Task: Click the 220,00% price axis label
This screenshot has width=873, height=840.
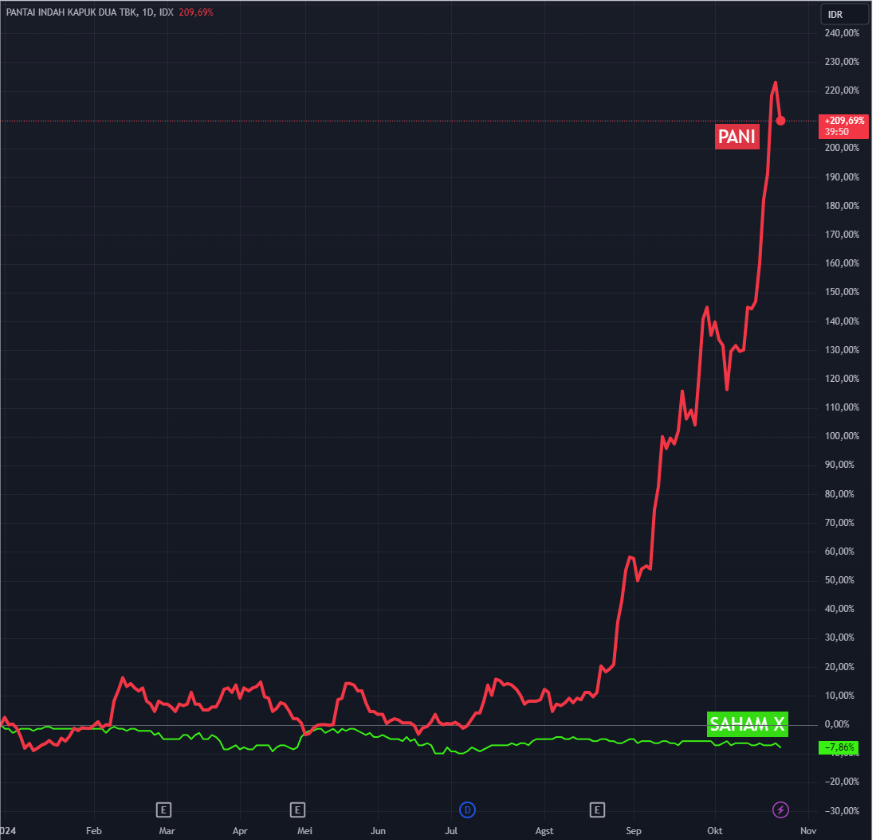Action: click(842, 91)
